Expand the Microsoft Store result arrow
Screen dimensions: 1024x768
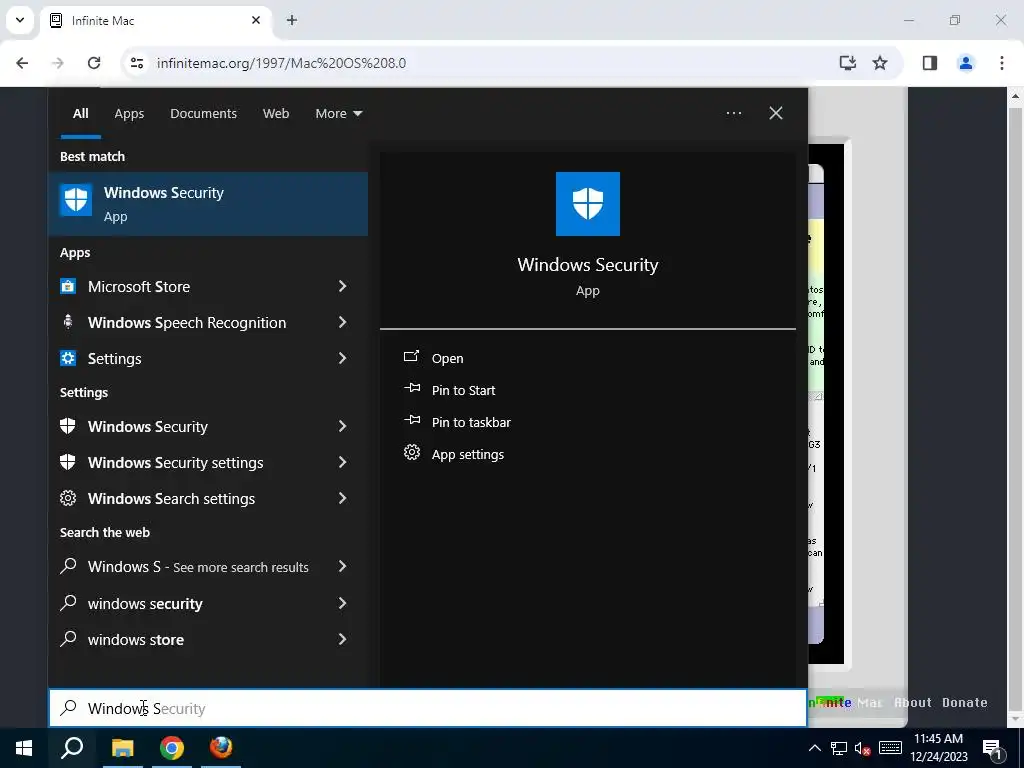point(342,286)
